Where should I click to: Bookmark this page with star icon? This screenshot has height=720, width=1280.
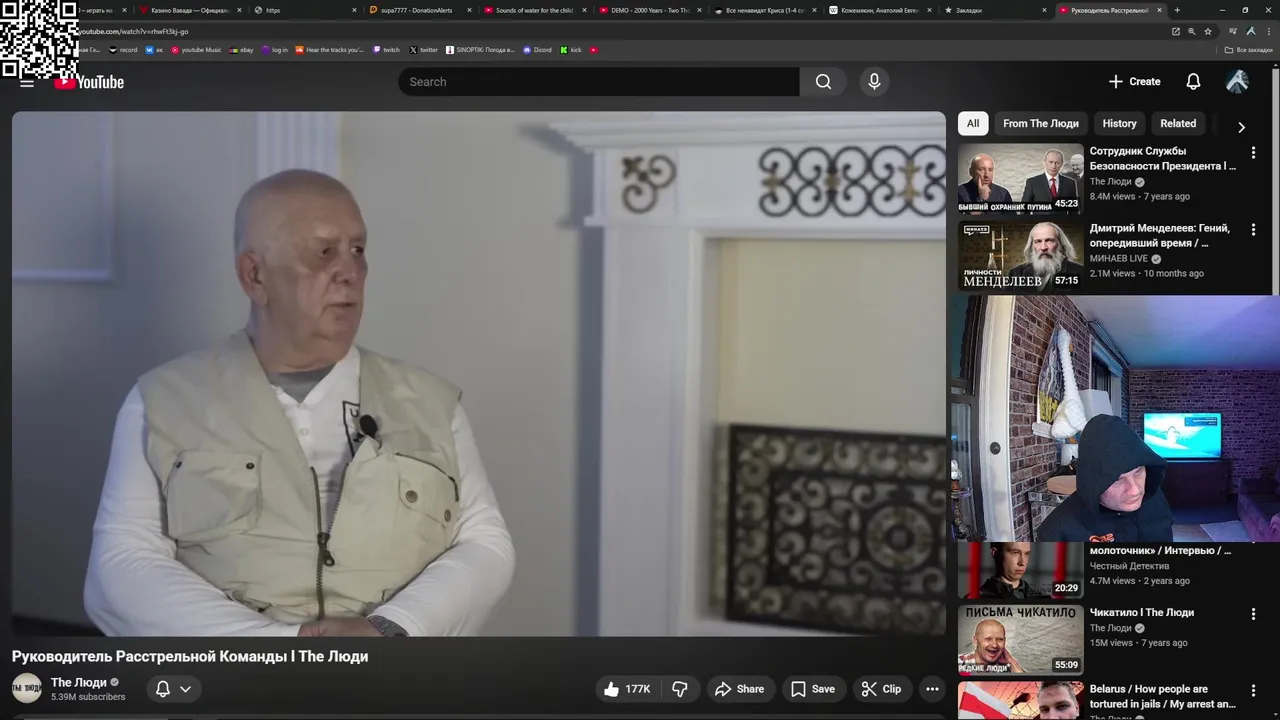(1207, 31)
